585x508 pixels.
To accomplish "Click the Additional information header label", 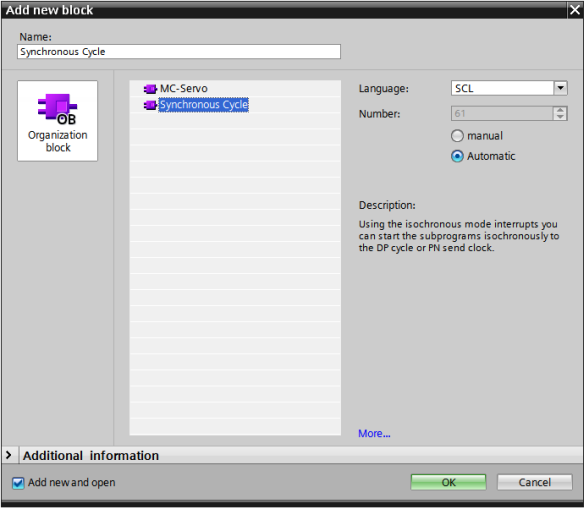I will point(91,455).
